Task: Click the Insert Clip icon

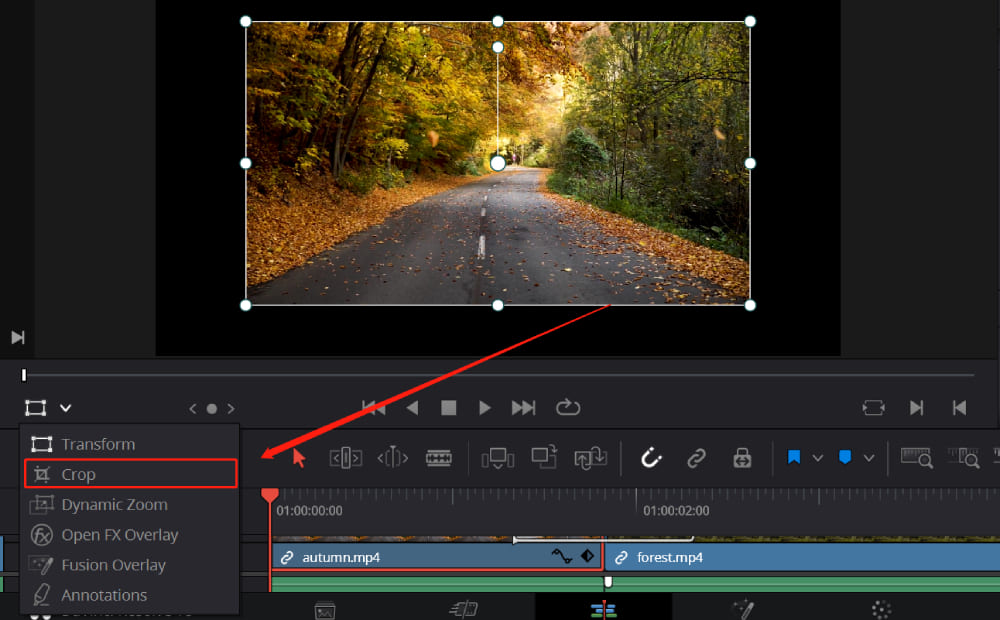Action: 498,457
